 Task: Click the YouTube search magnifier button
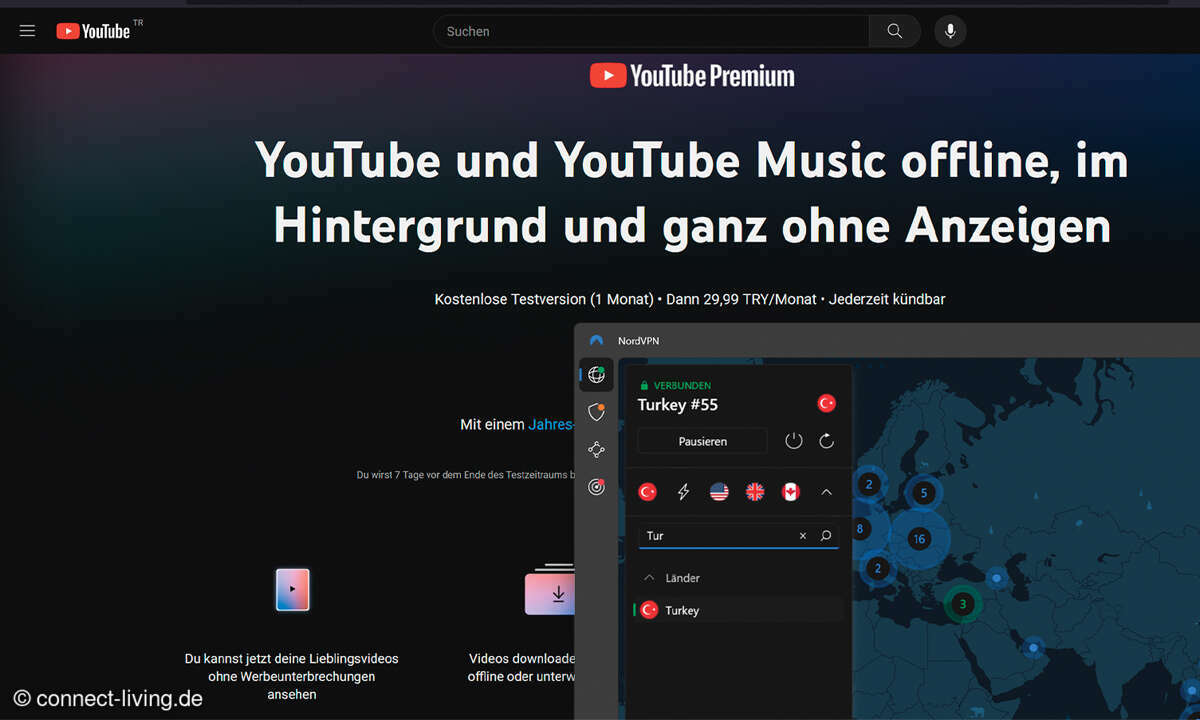point(894,31)
